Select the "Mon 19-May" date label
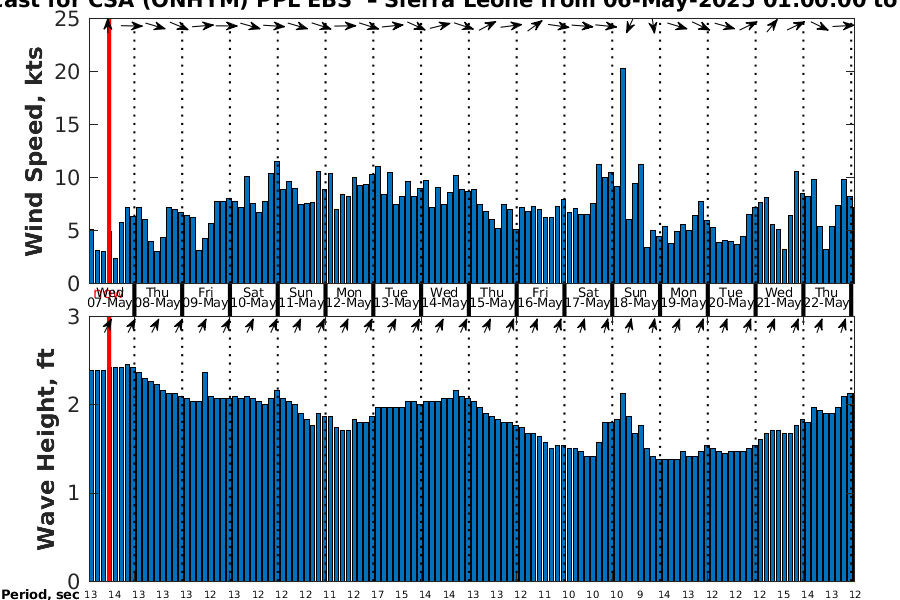Viewport: 900px width, 600px height. 683,297
